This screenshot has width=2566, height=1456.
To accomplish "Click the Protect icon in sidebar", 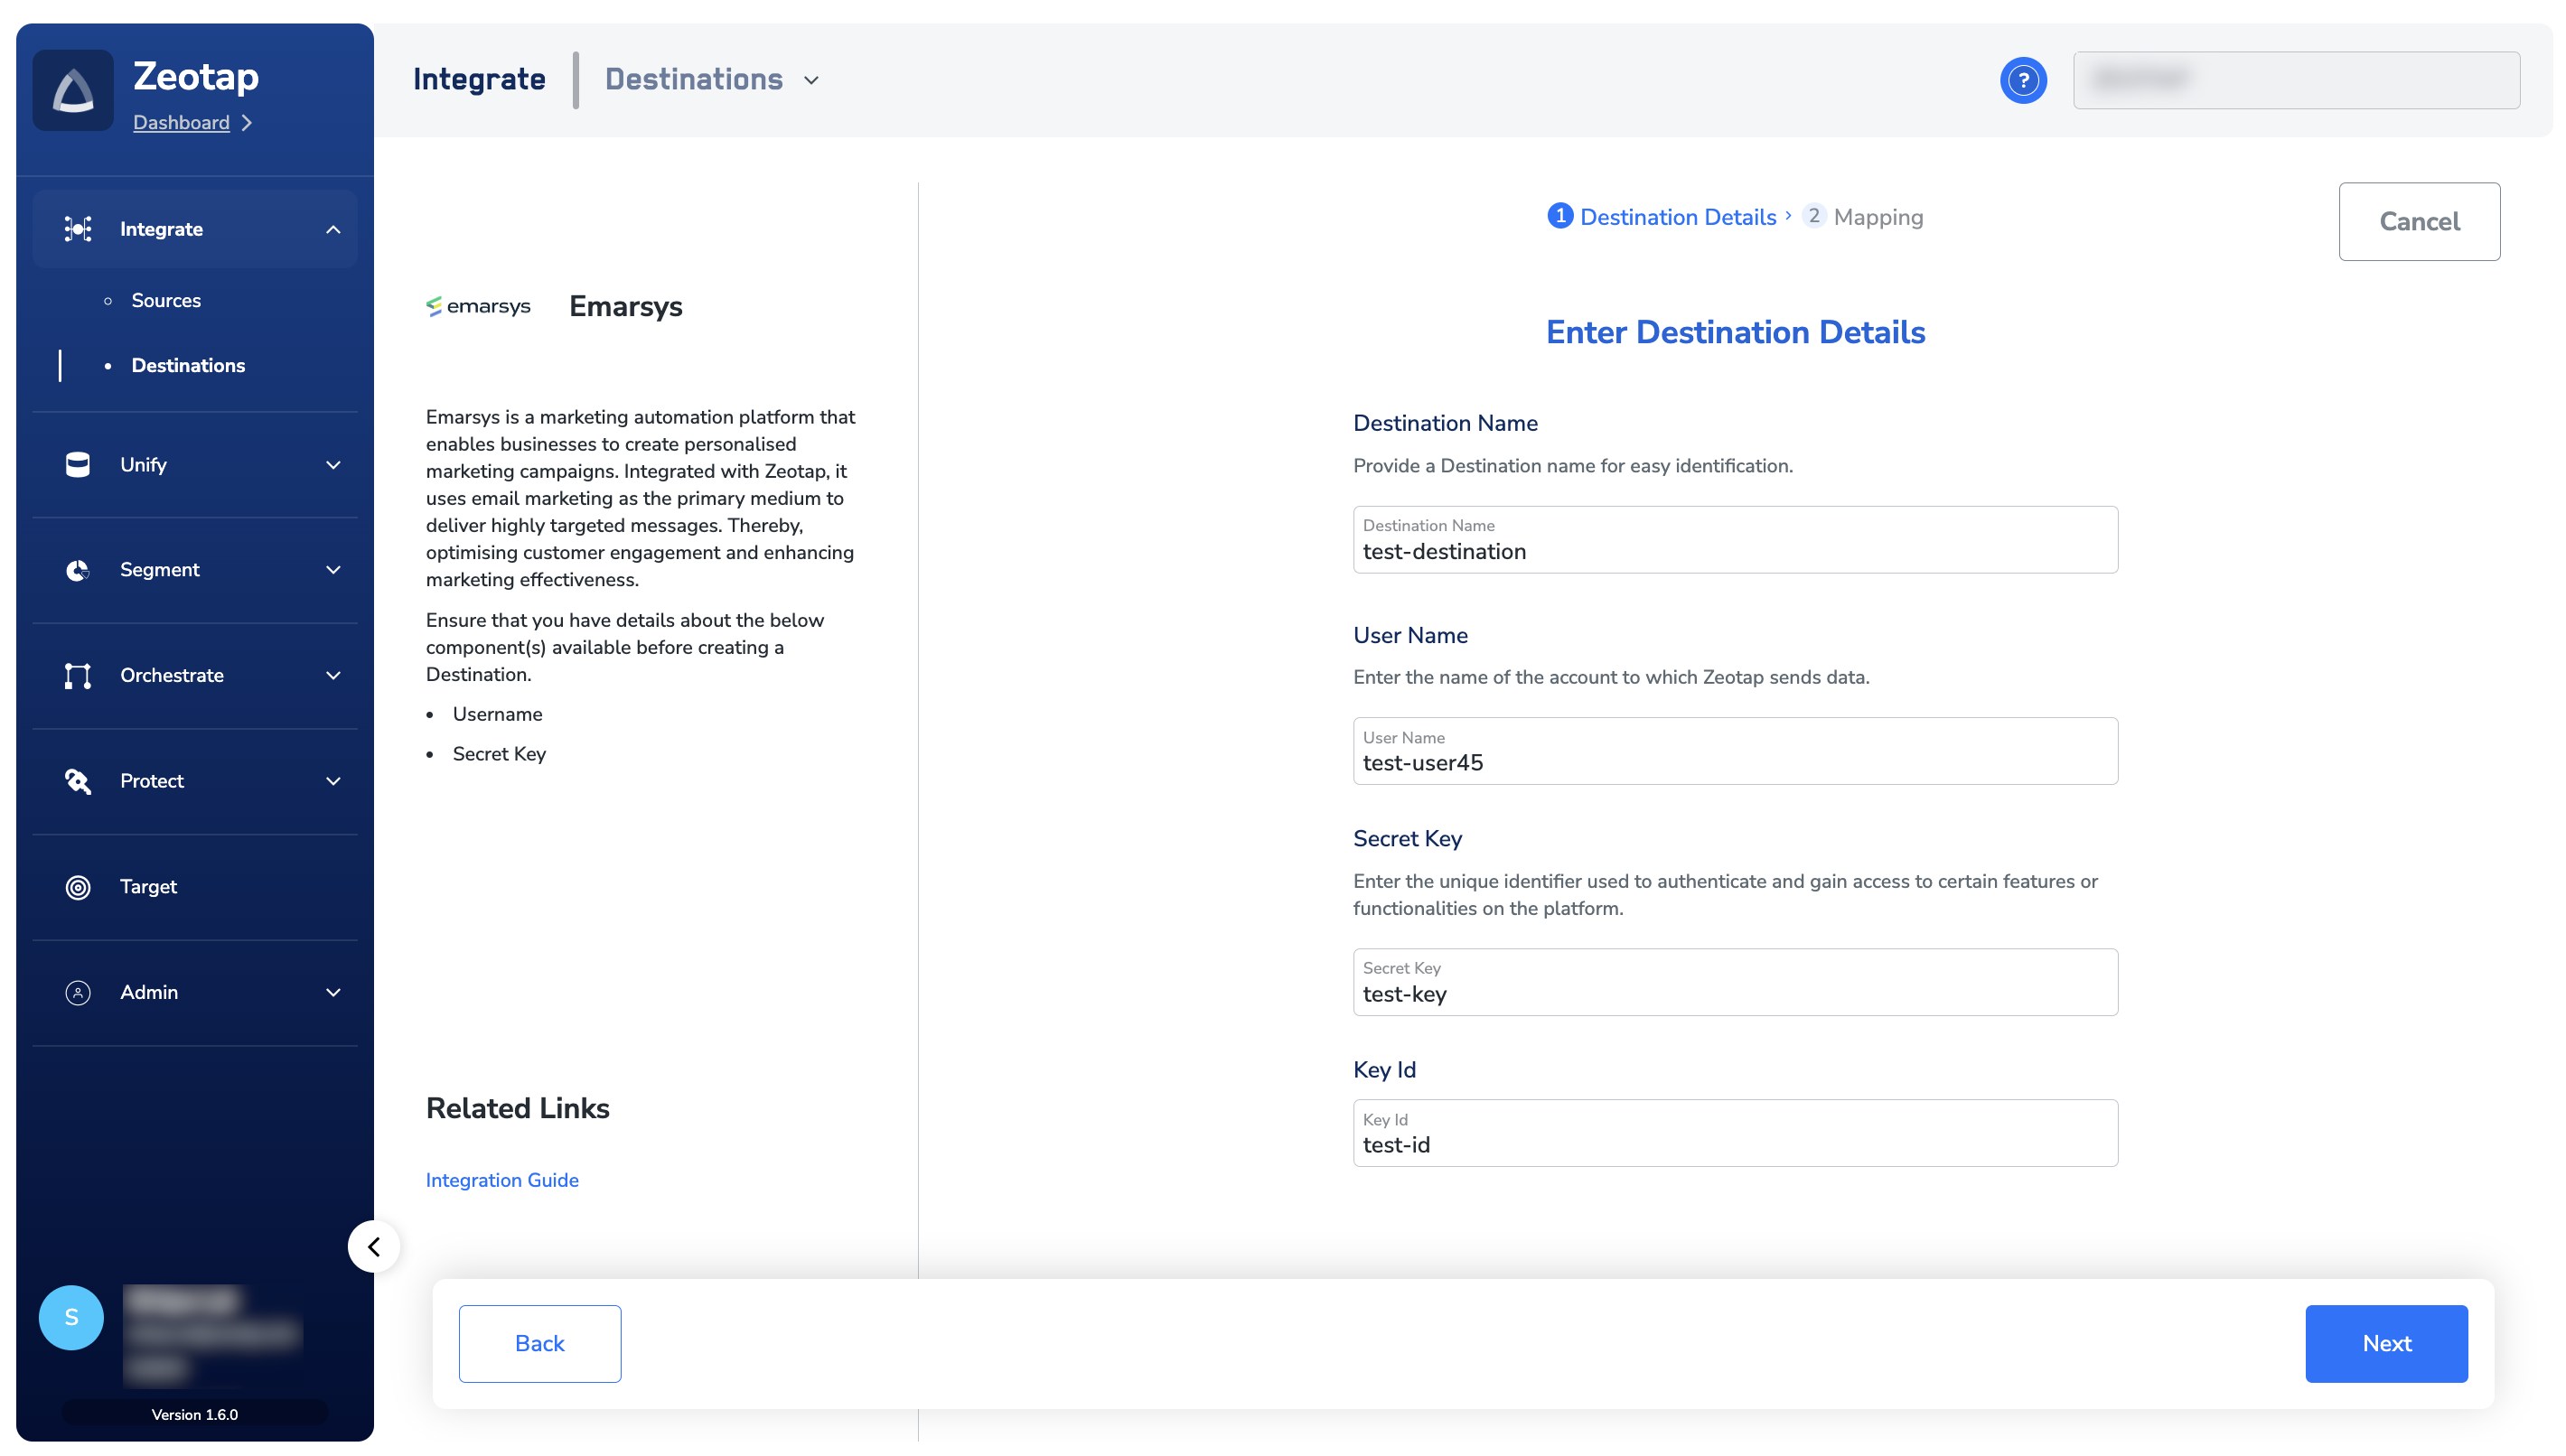I will pyautogui.click(x=77, y=781).
